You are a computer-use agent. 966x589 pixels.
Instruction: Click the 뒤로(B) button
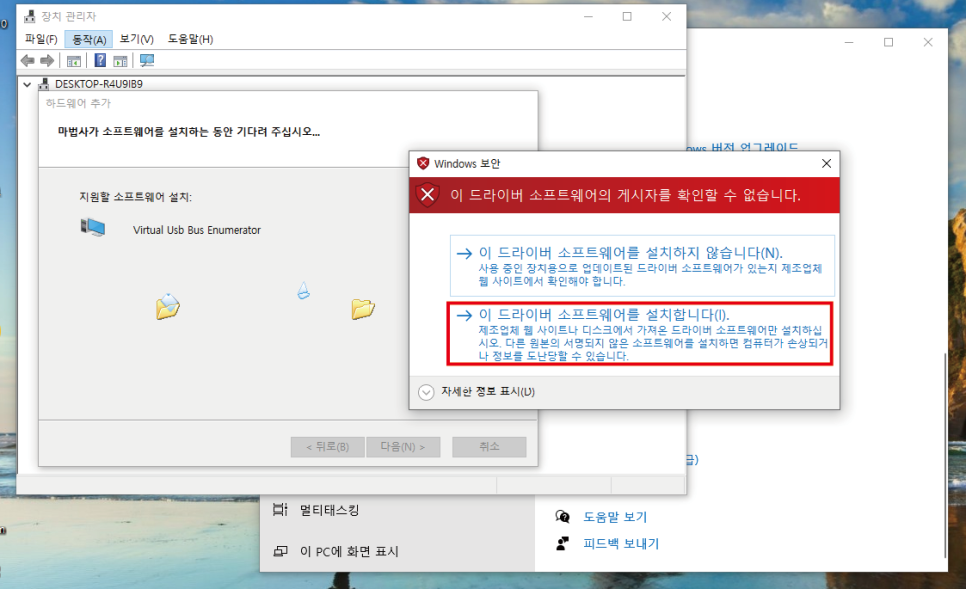[x=328, y=447]
